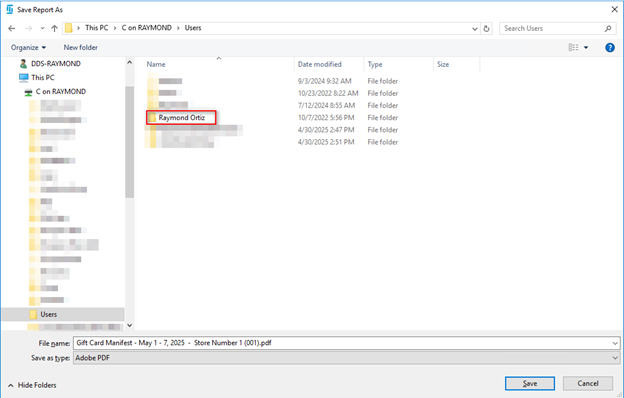
Task: Sort by Date modified column
Action: pyautogui.click(x=320, y=64)
